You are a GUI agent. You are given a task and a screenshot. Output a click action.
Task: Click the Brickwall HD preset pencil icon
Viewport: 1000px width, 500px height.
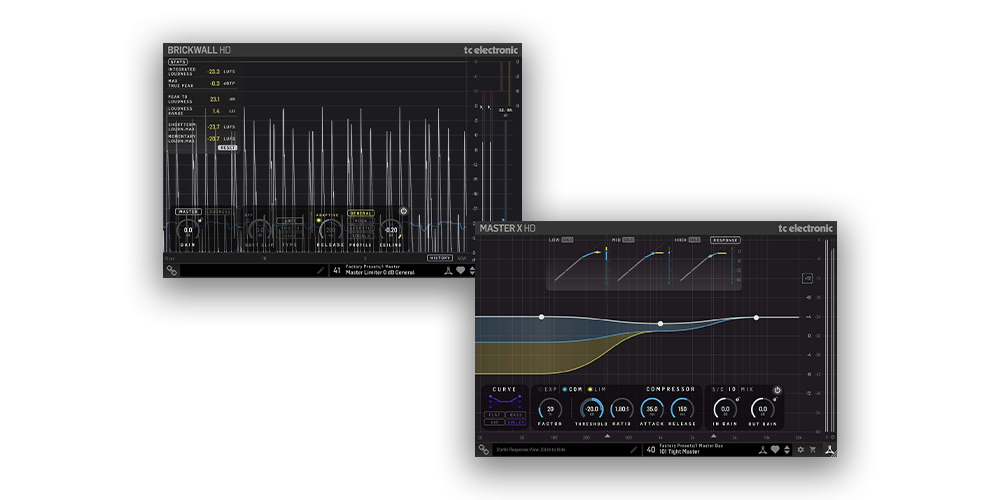(x=321, y=270)
